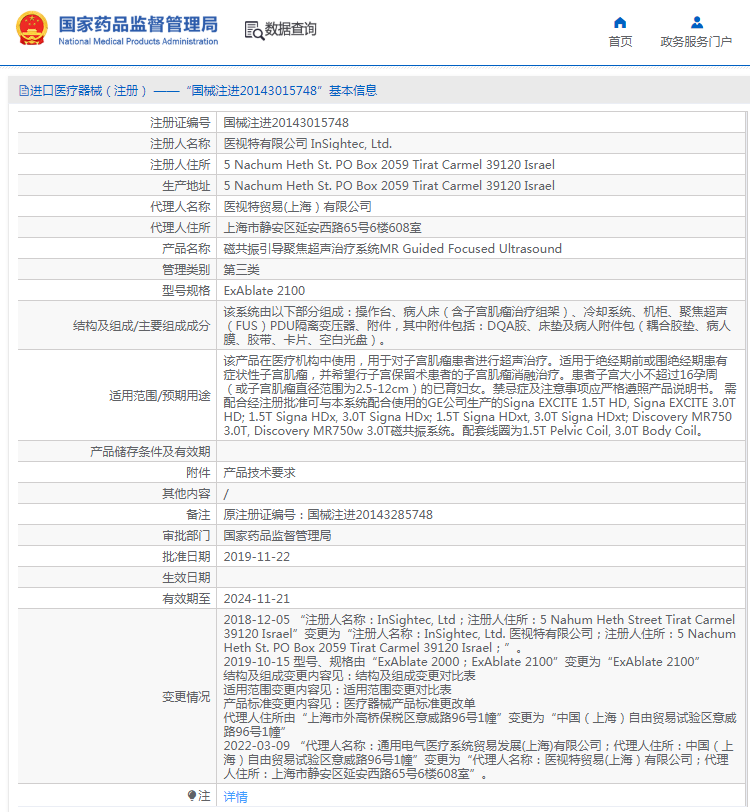Click the 2022-03-09 agent change line
This screenshot has height=812, width=750.
point(479,760)
